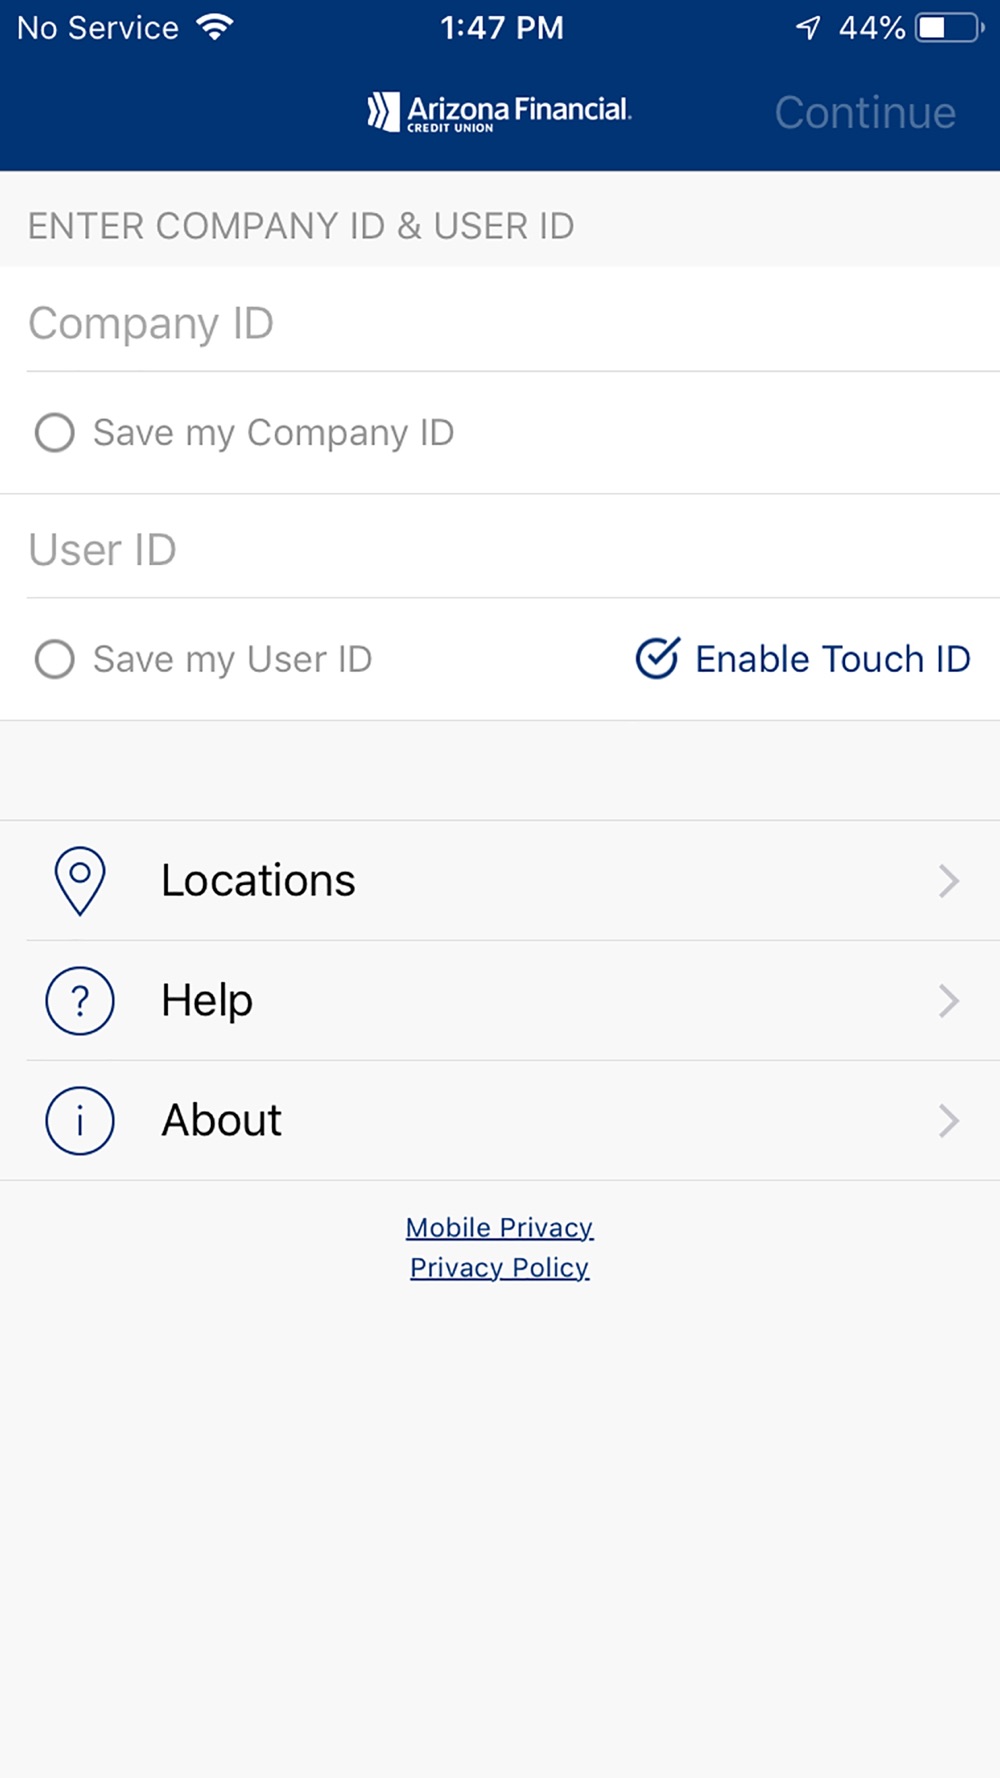Tap the Touch ID checkmark icon
Viewport: 1000px width, 1778px height.
pos(657,658)
